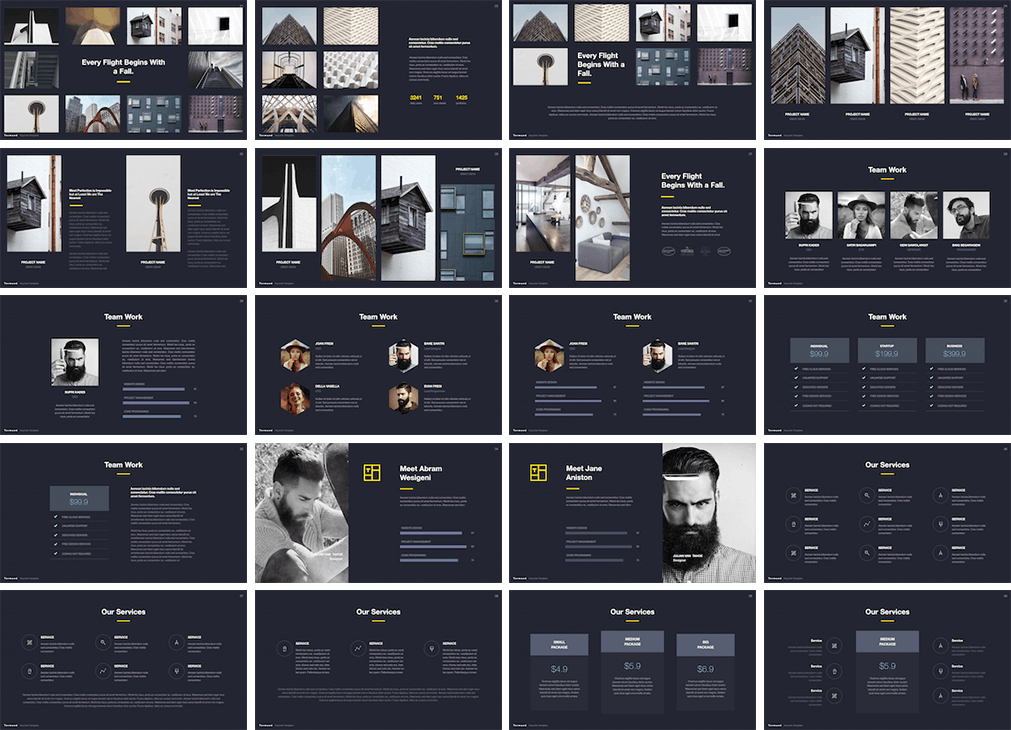Image resolution: width=1011 pixels, height=730 pixels.
Task: Select the trend-line chart icon in the three-column services slide
Action: tap(358, 649)
